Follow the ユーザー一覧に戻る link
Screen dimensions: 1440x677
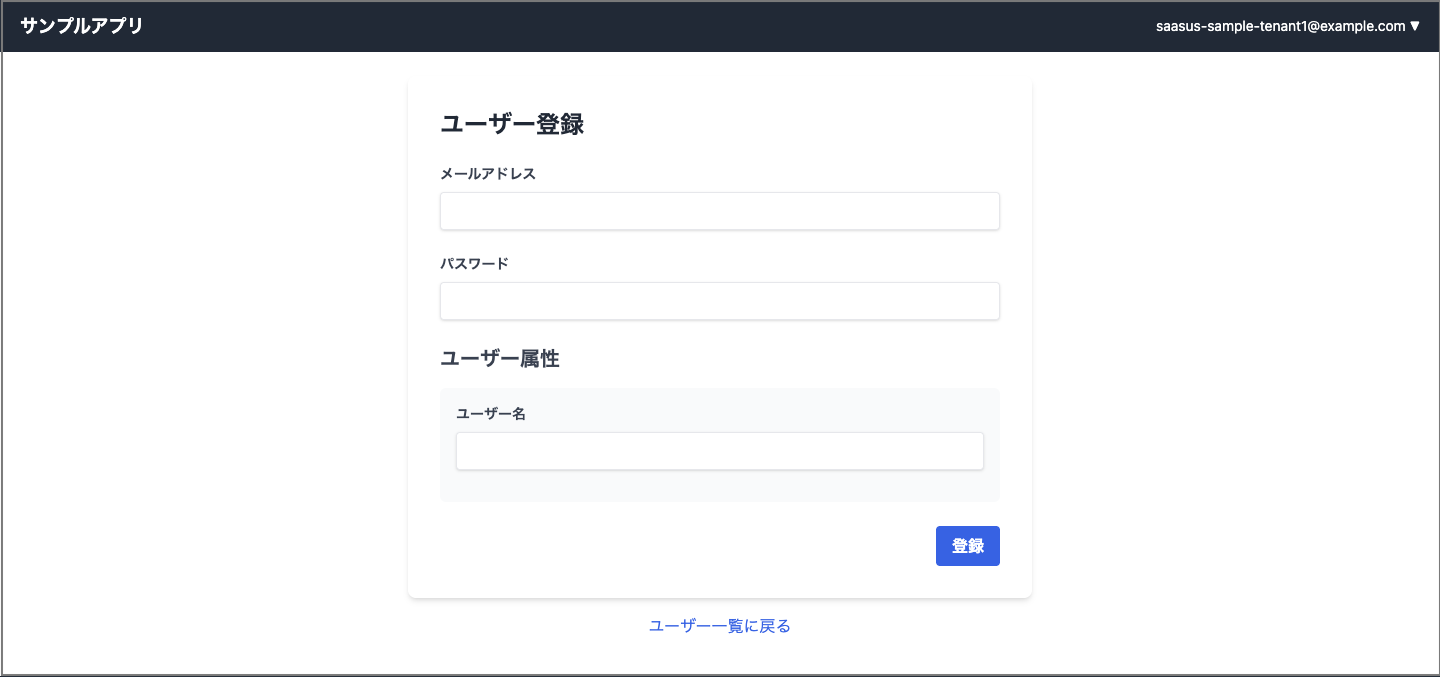tap(719, 626)
